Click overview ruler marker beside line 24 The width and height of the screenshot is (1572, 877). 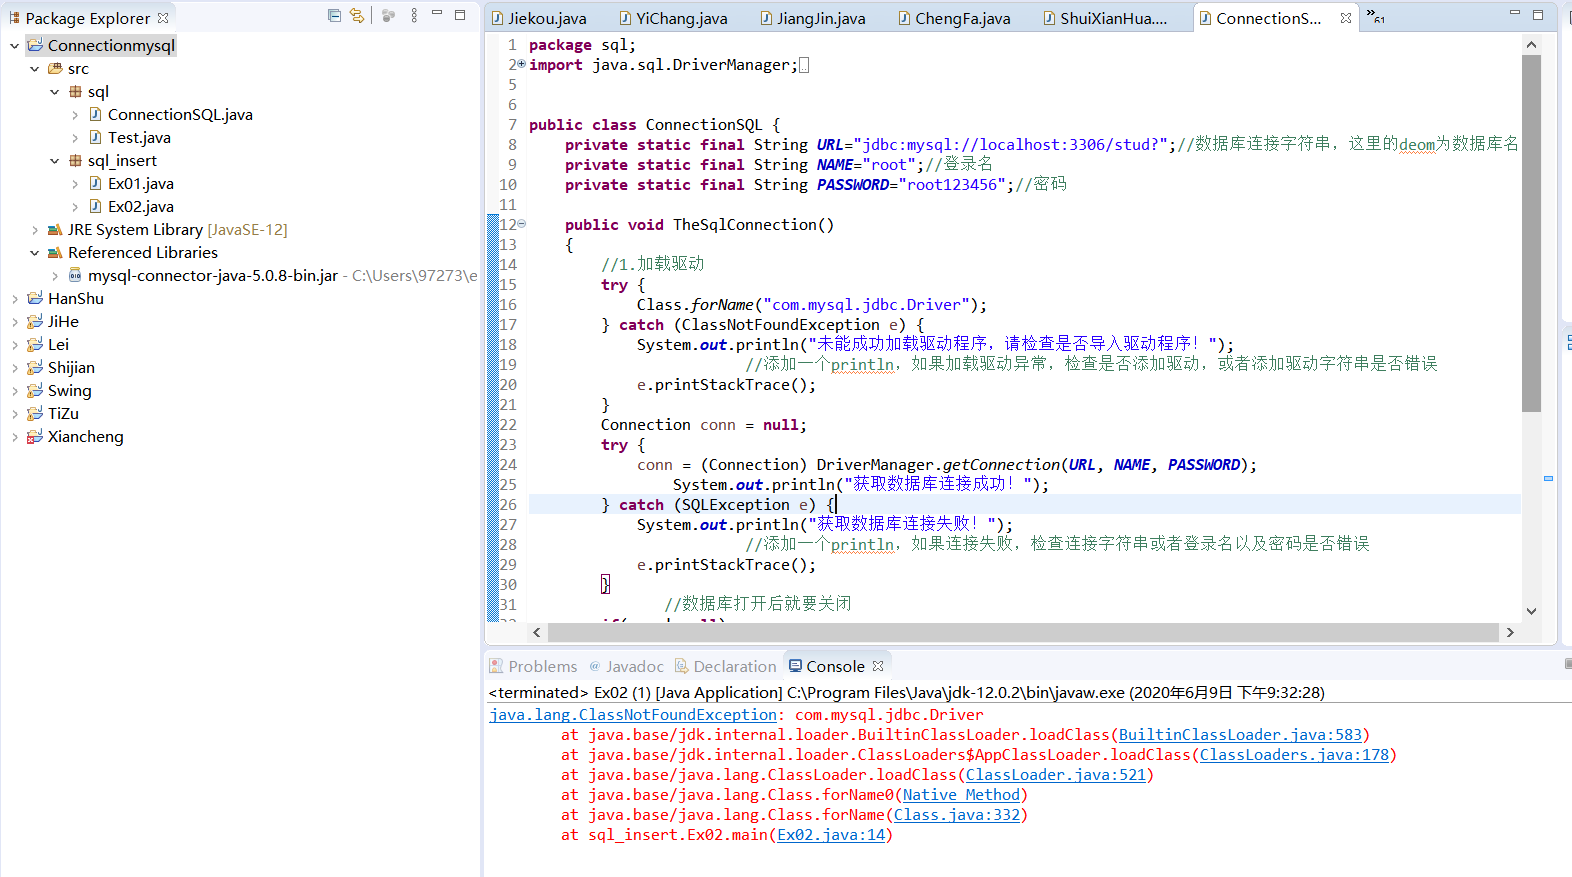click(x=1548, y=478)
